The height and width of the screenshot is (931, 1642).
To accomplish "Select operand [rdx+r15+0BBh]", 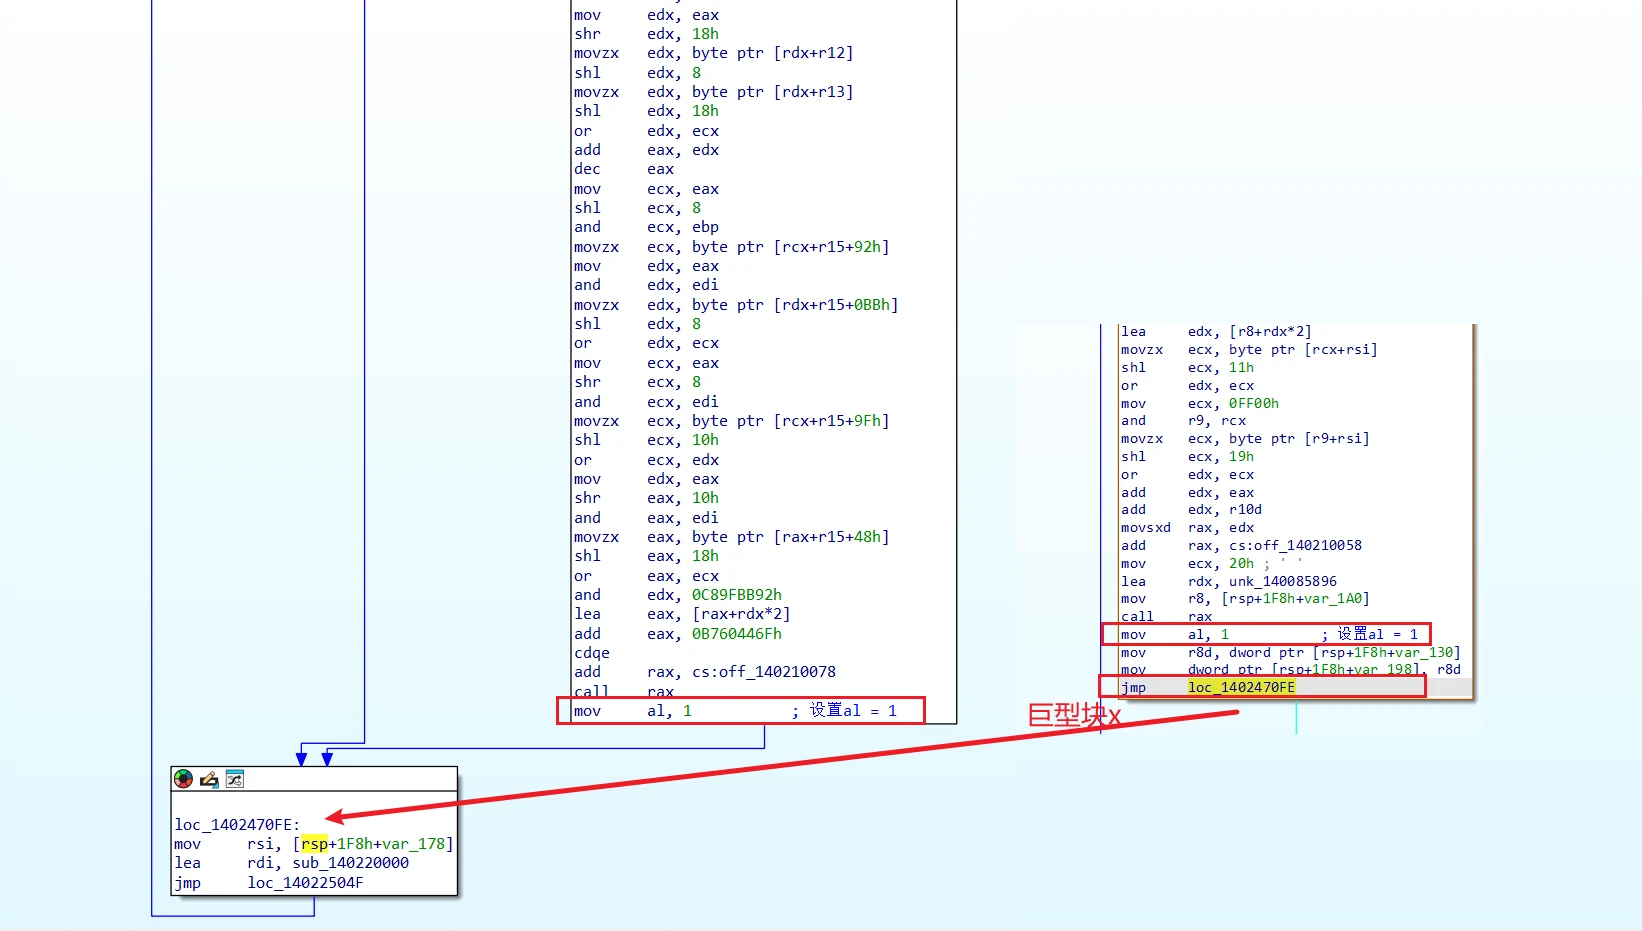I will 836,305.
